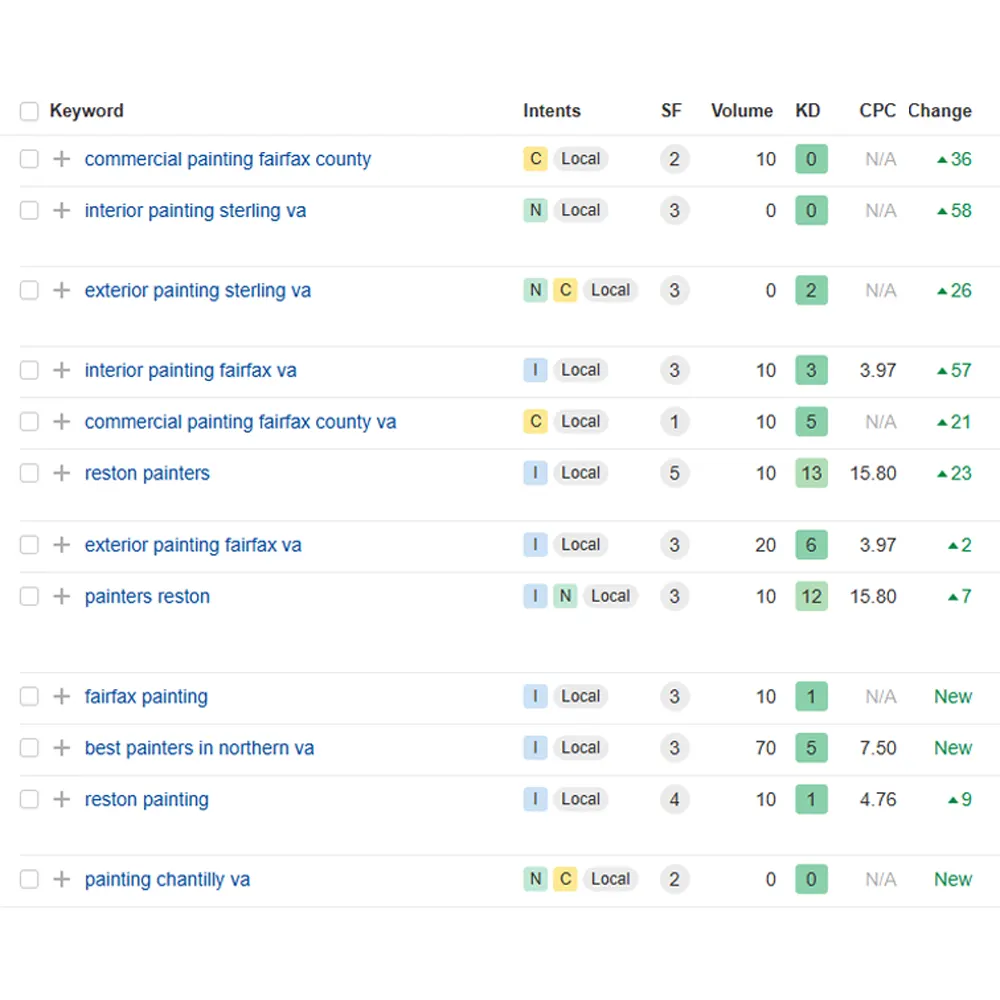Viewport: 1000px width, 1000px height.
Task: Click the Navigational intent badge for 'painters reston'
Action: 565,597
